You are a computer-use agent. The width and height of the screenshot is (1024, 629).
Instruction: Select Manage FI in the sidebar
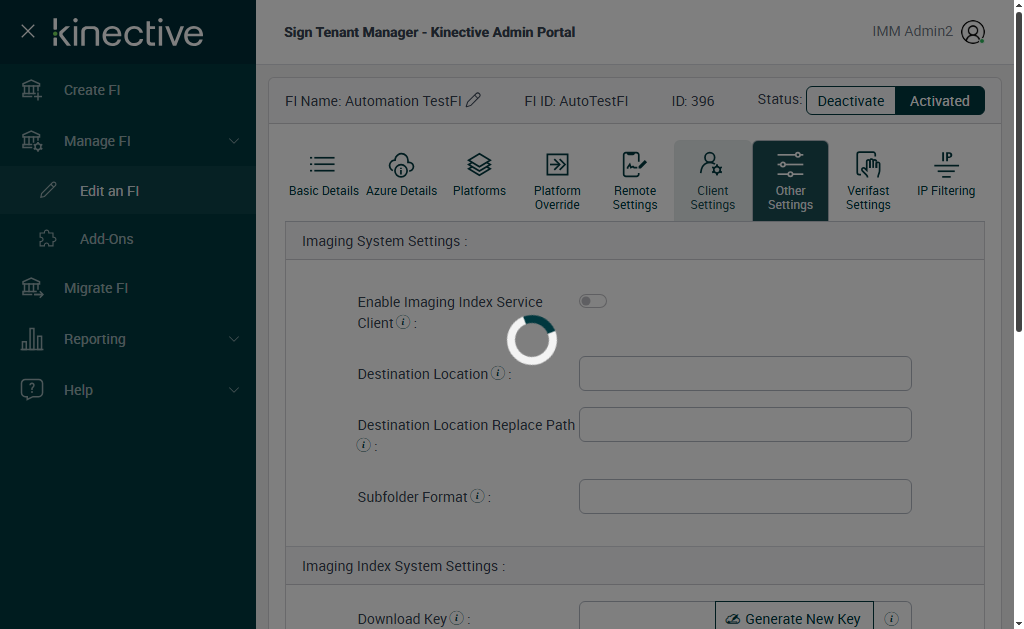(97, 141)
